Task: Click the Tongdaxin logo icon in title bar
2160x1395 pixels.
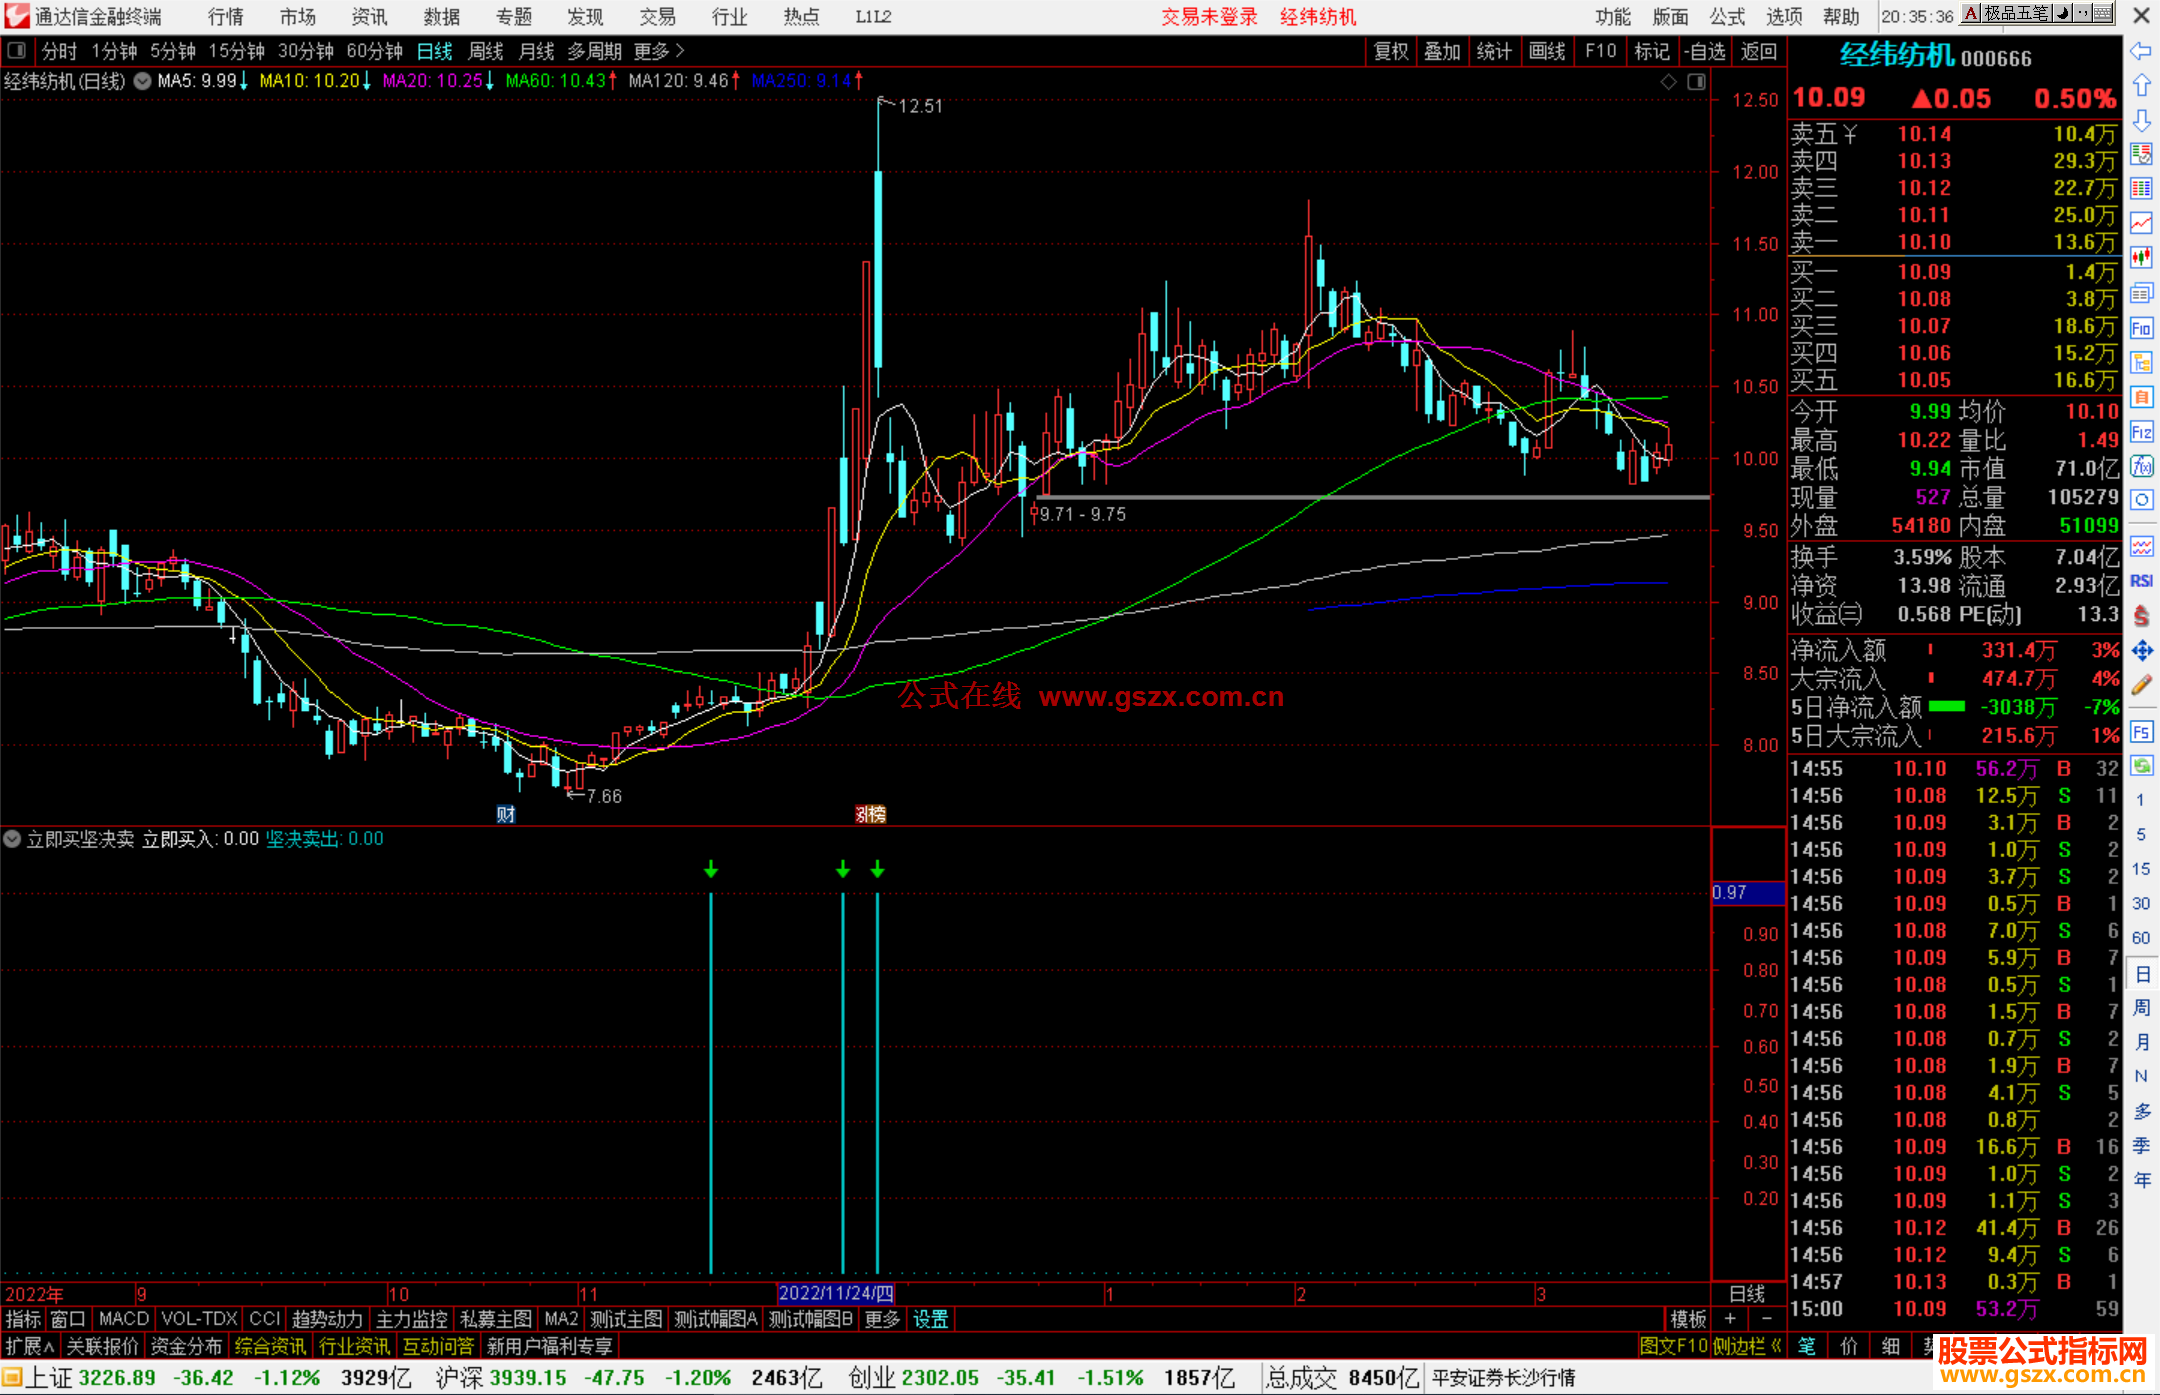Action: [17, 16]
